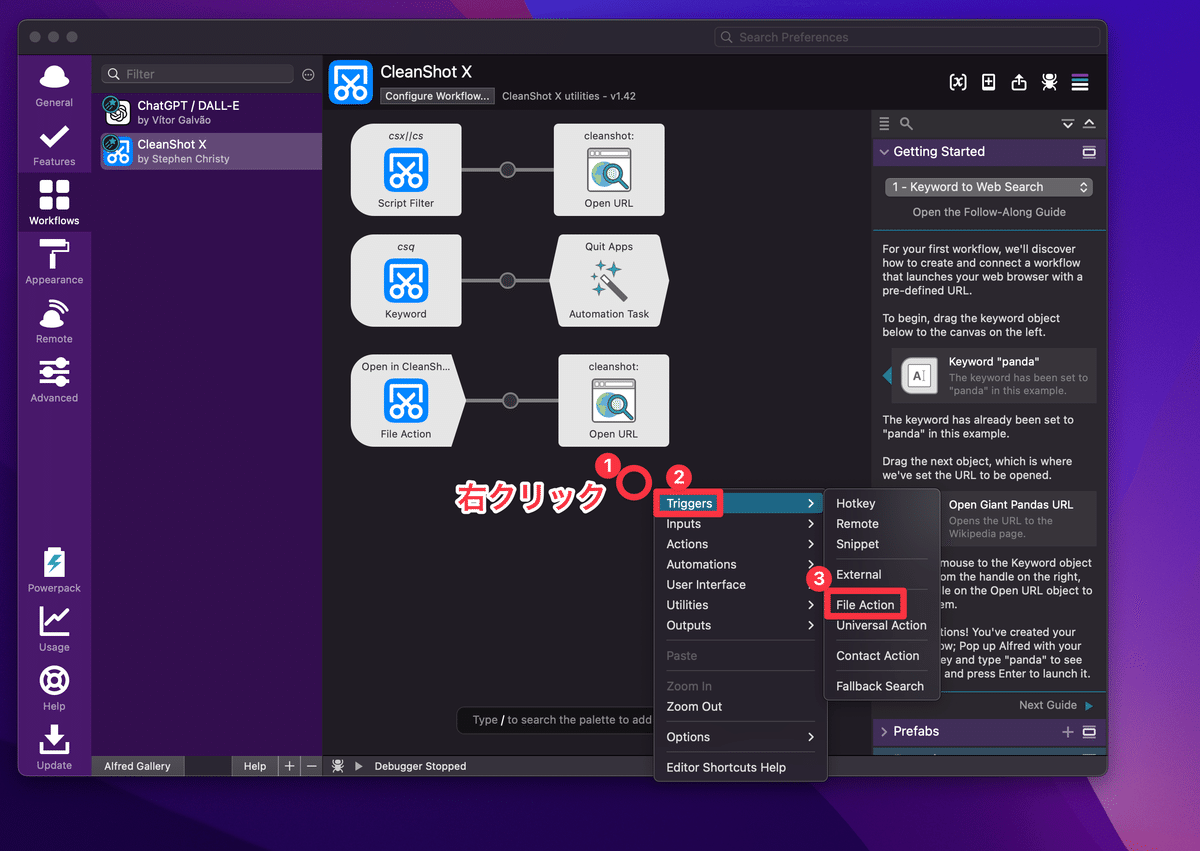Click the collapse all sections arrow
This screenshot has width=1200, height=851.
(1089, 124)
